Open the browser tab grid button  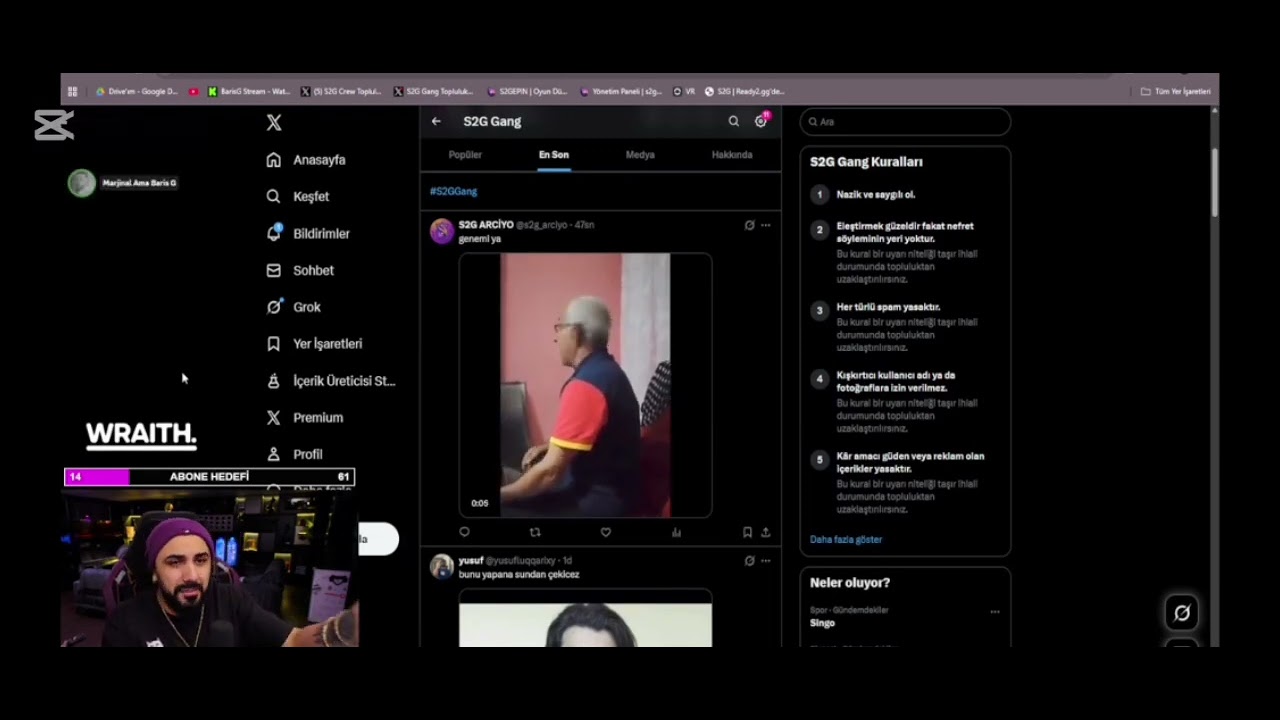[72, 91]
